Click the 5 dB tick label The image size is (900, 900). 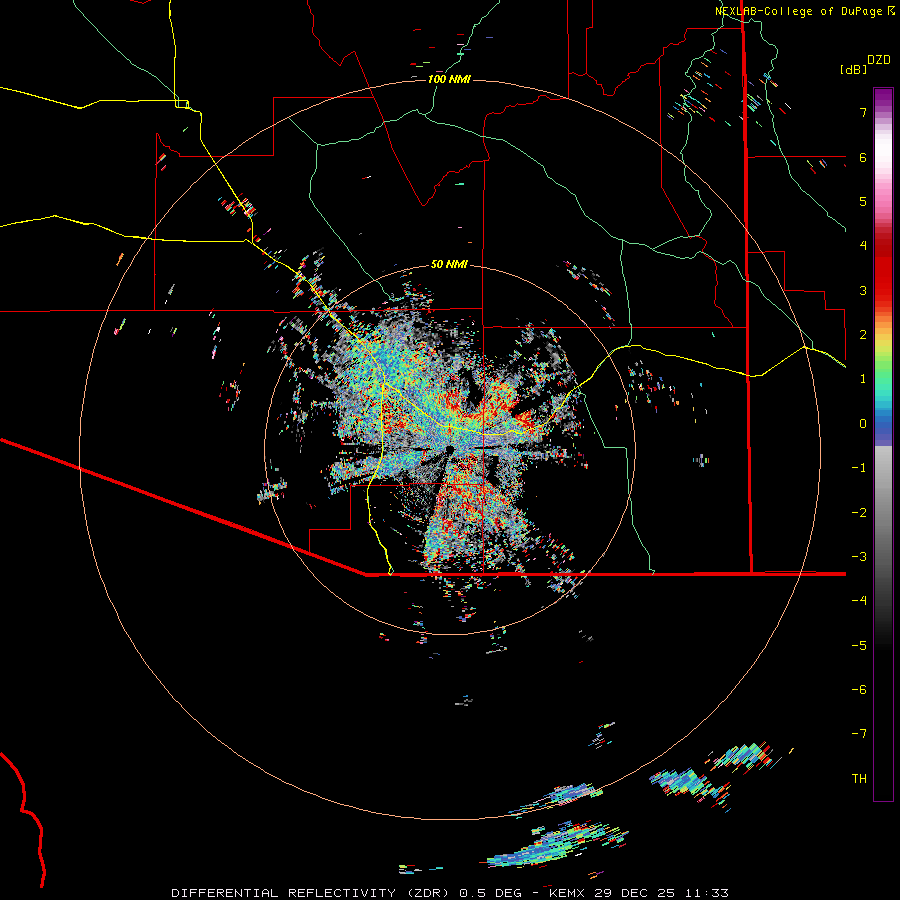(x=863, y=201)
